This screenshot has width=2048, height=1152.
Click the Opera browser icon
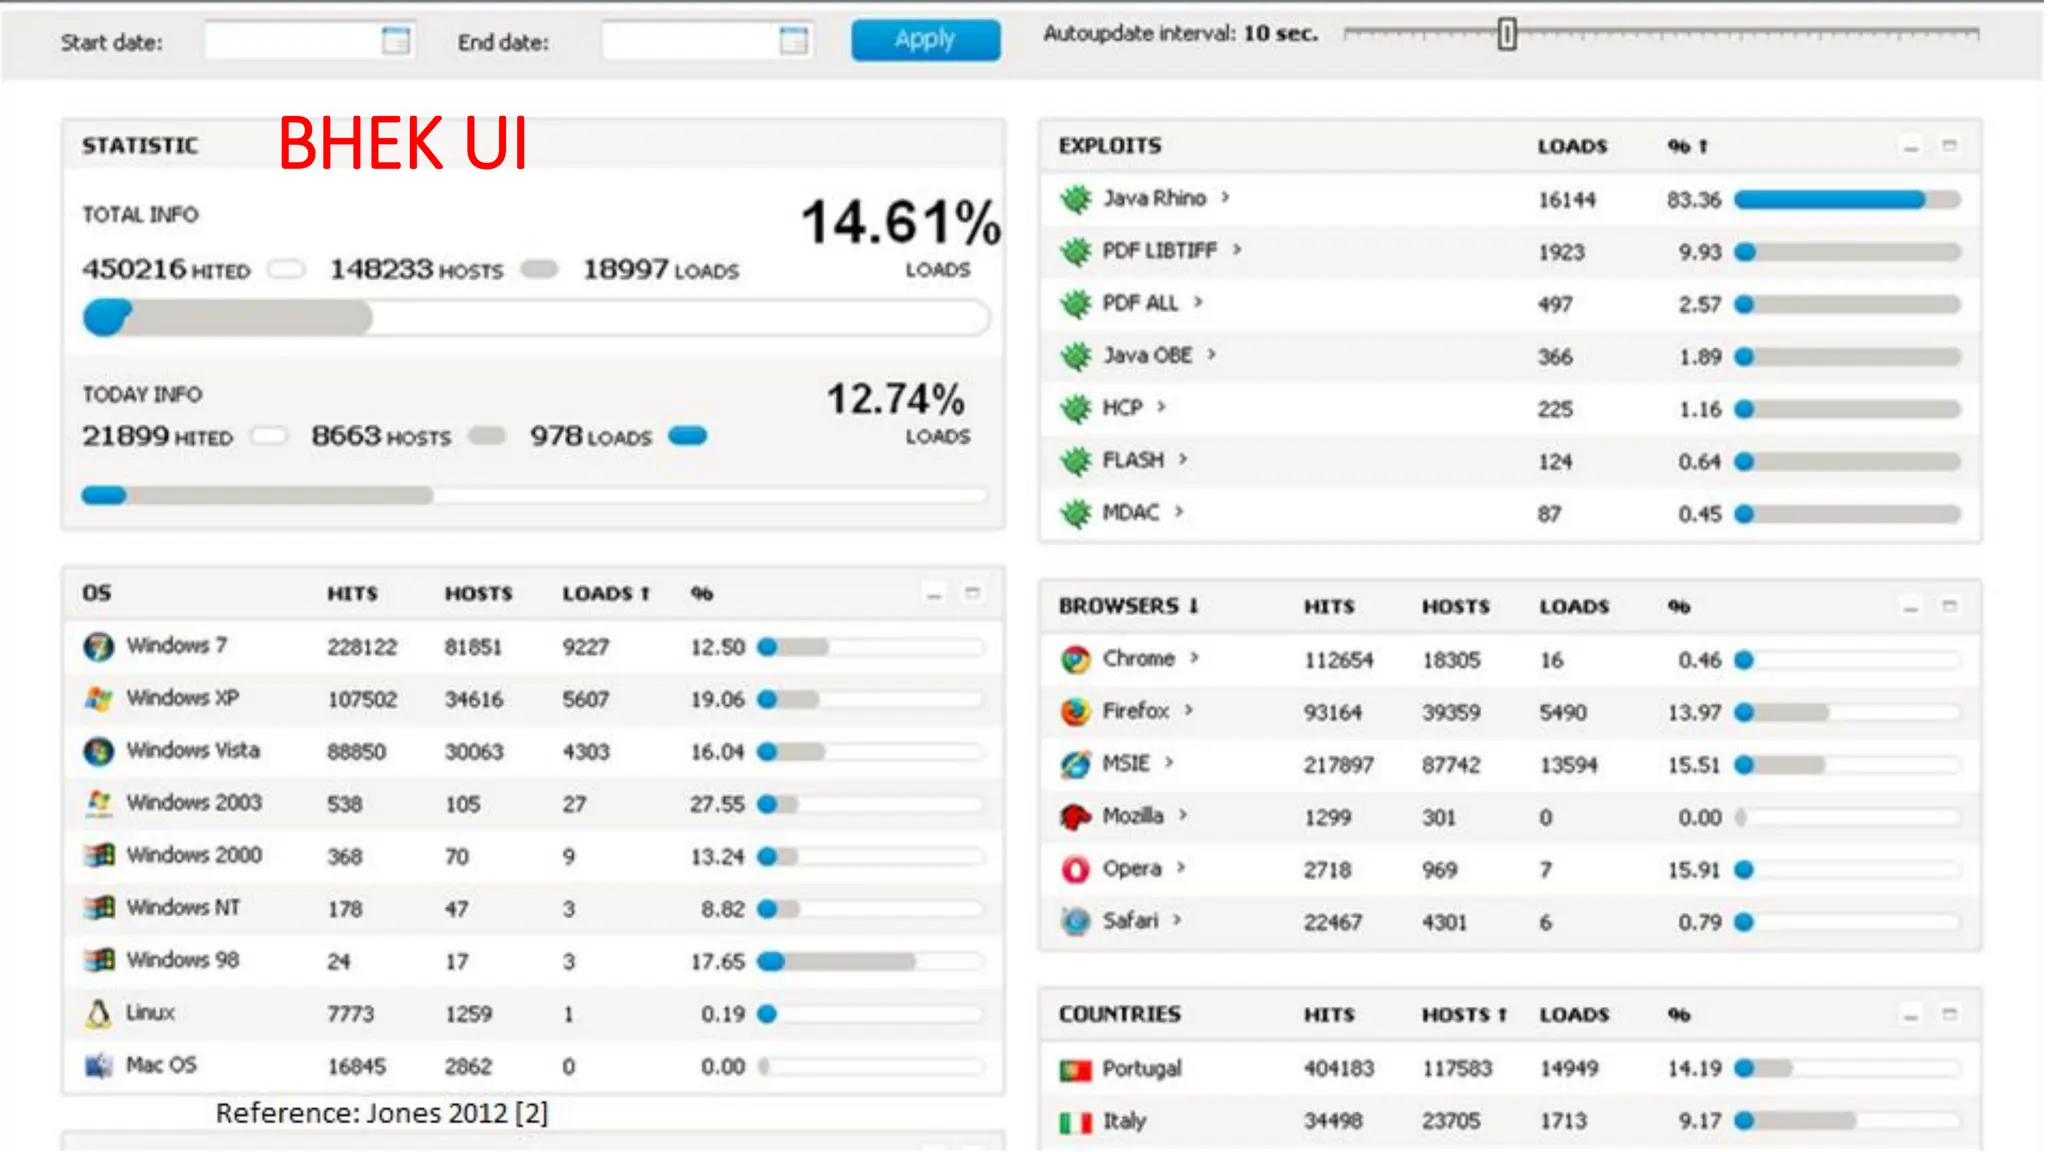[1076, 869]
